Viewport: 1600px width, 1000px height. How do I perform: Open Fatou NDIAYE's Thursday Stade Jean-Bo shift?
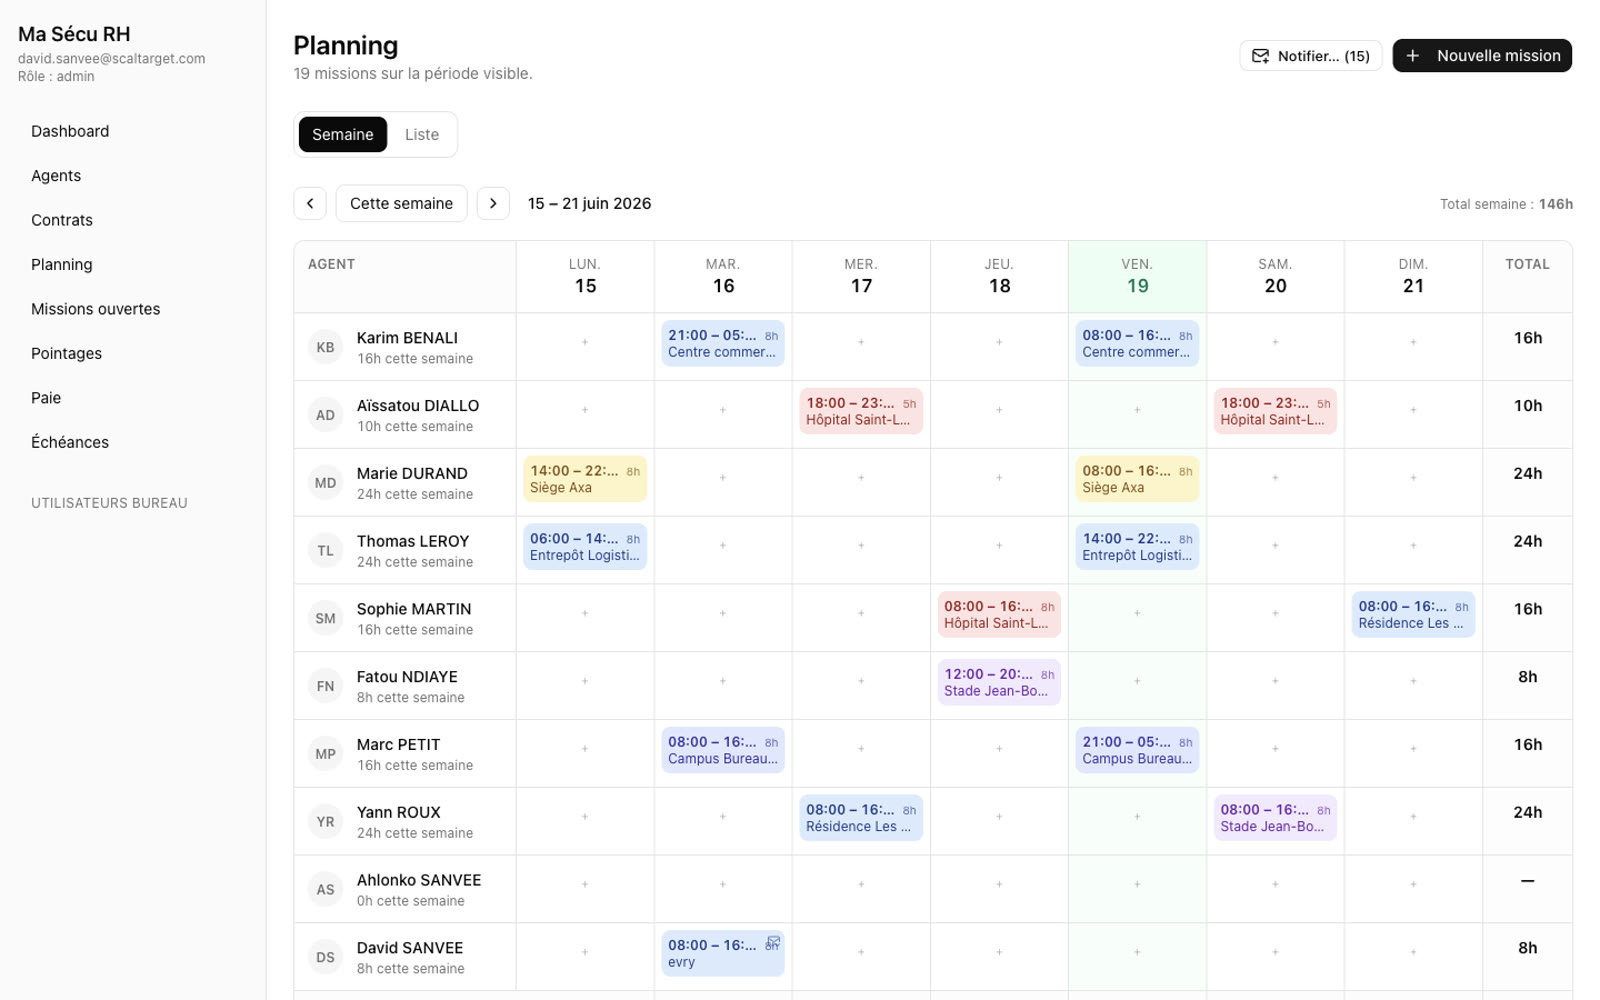[x=999, y=682]
